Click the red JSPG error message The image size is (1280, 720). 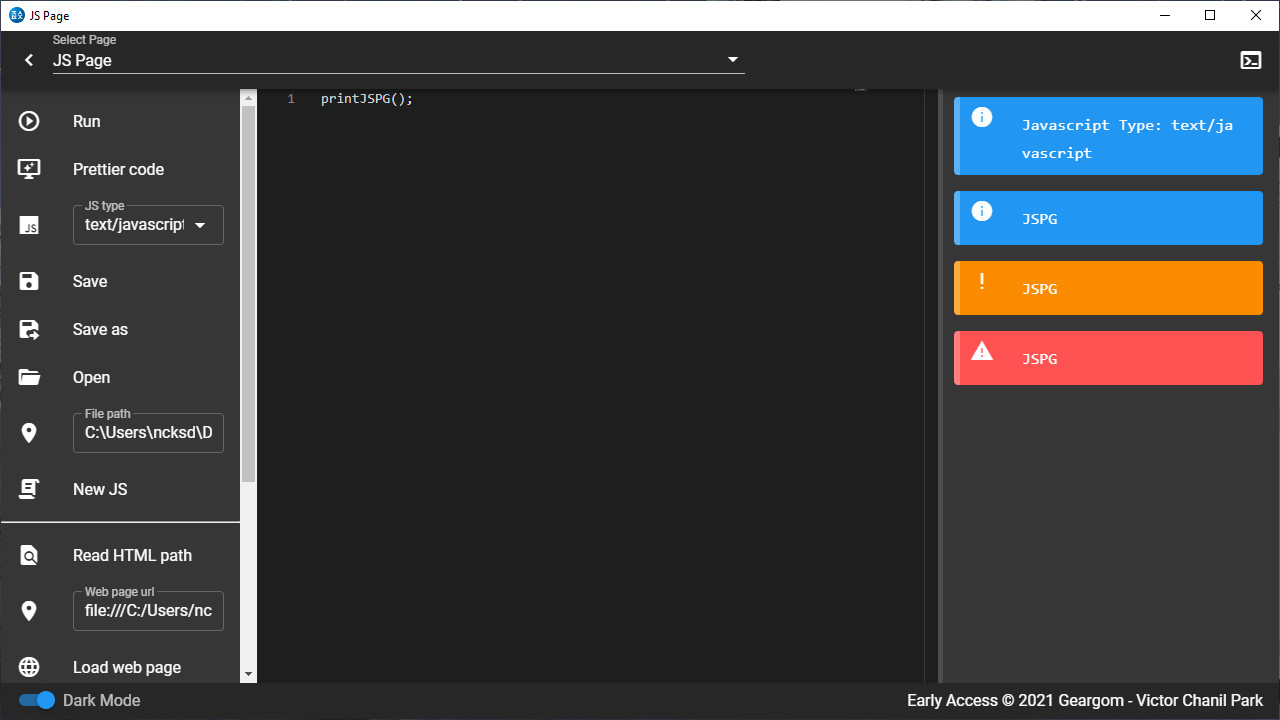point(1108,358)
